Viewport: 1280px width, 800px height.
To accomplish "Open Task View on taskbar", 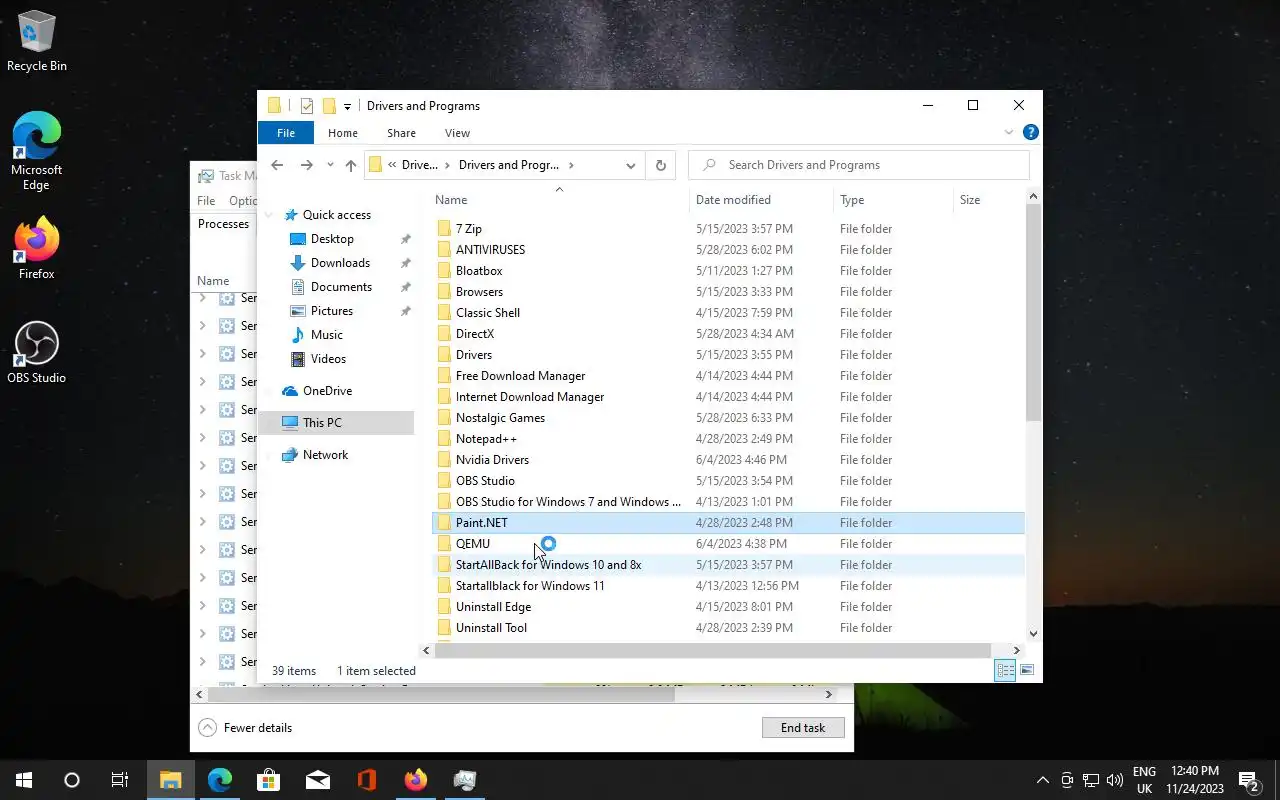I will [119, 780].
